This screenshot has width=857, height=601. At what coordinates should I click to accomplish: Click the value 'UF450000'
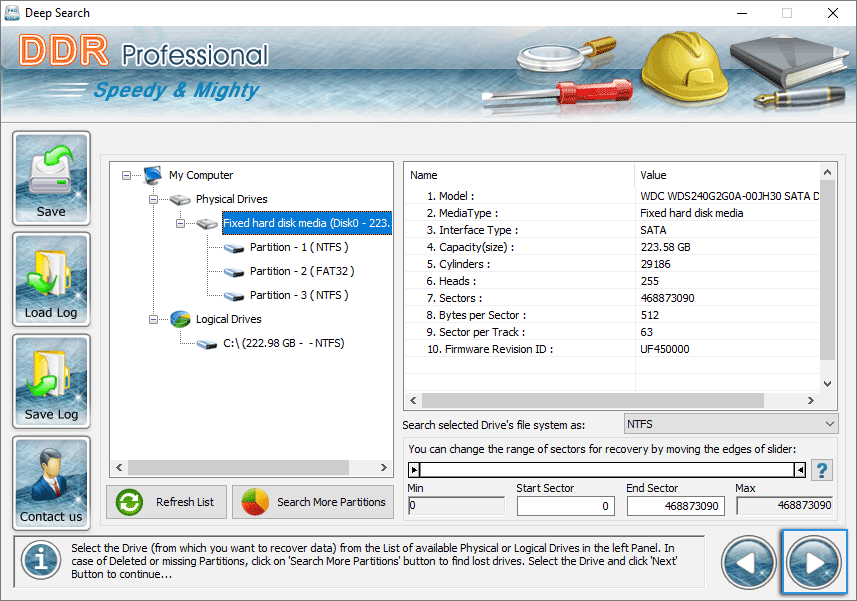pyautogui.click(x=665, y=349)
